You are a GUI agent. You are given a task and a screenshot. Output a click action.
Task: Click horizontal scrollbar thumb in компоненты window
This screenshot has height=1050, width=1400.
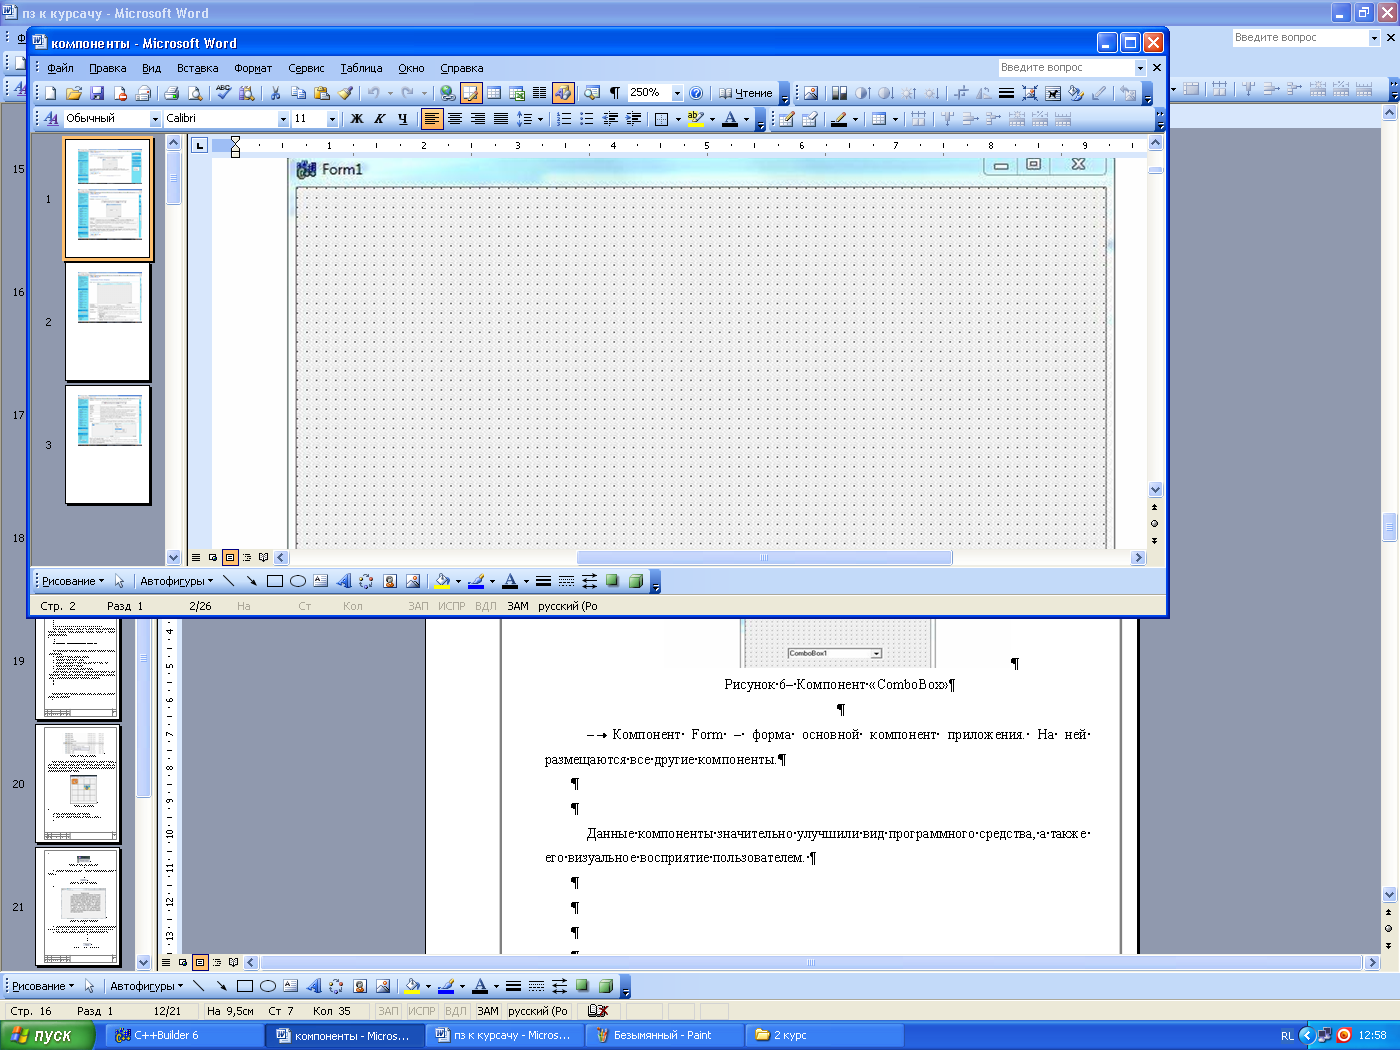[x=765, y=558]
